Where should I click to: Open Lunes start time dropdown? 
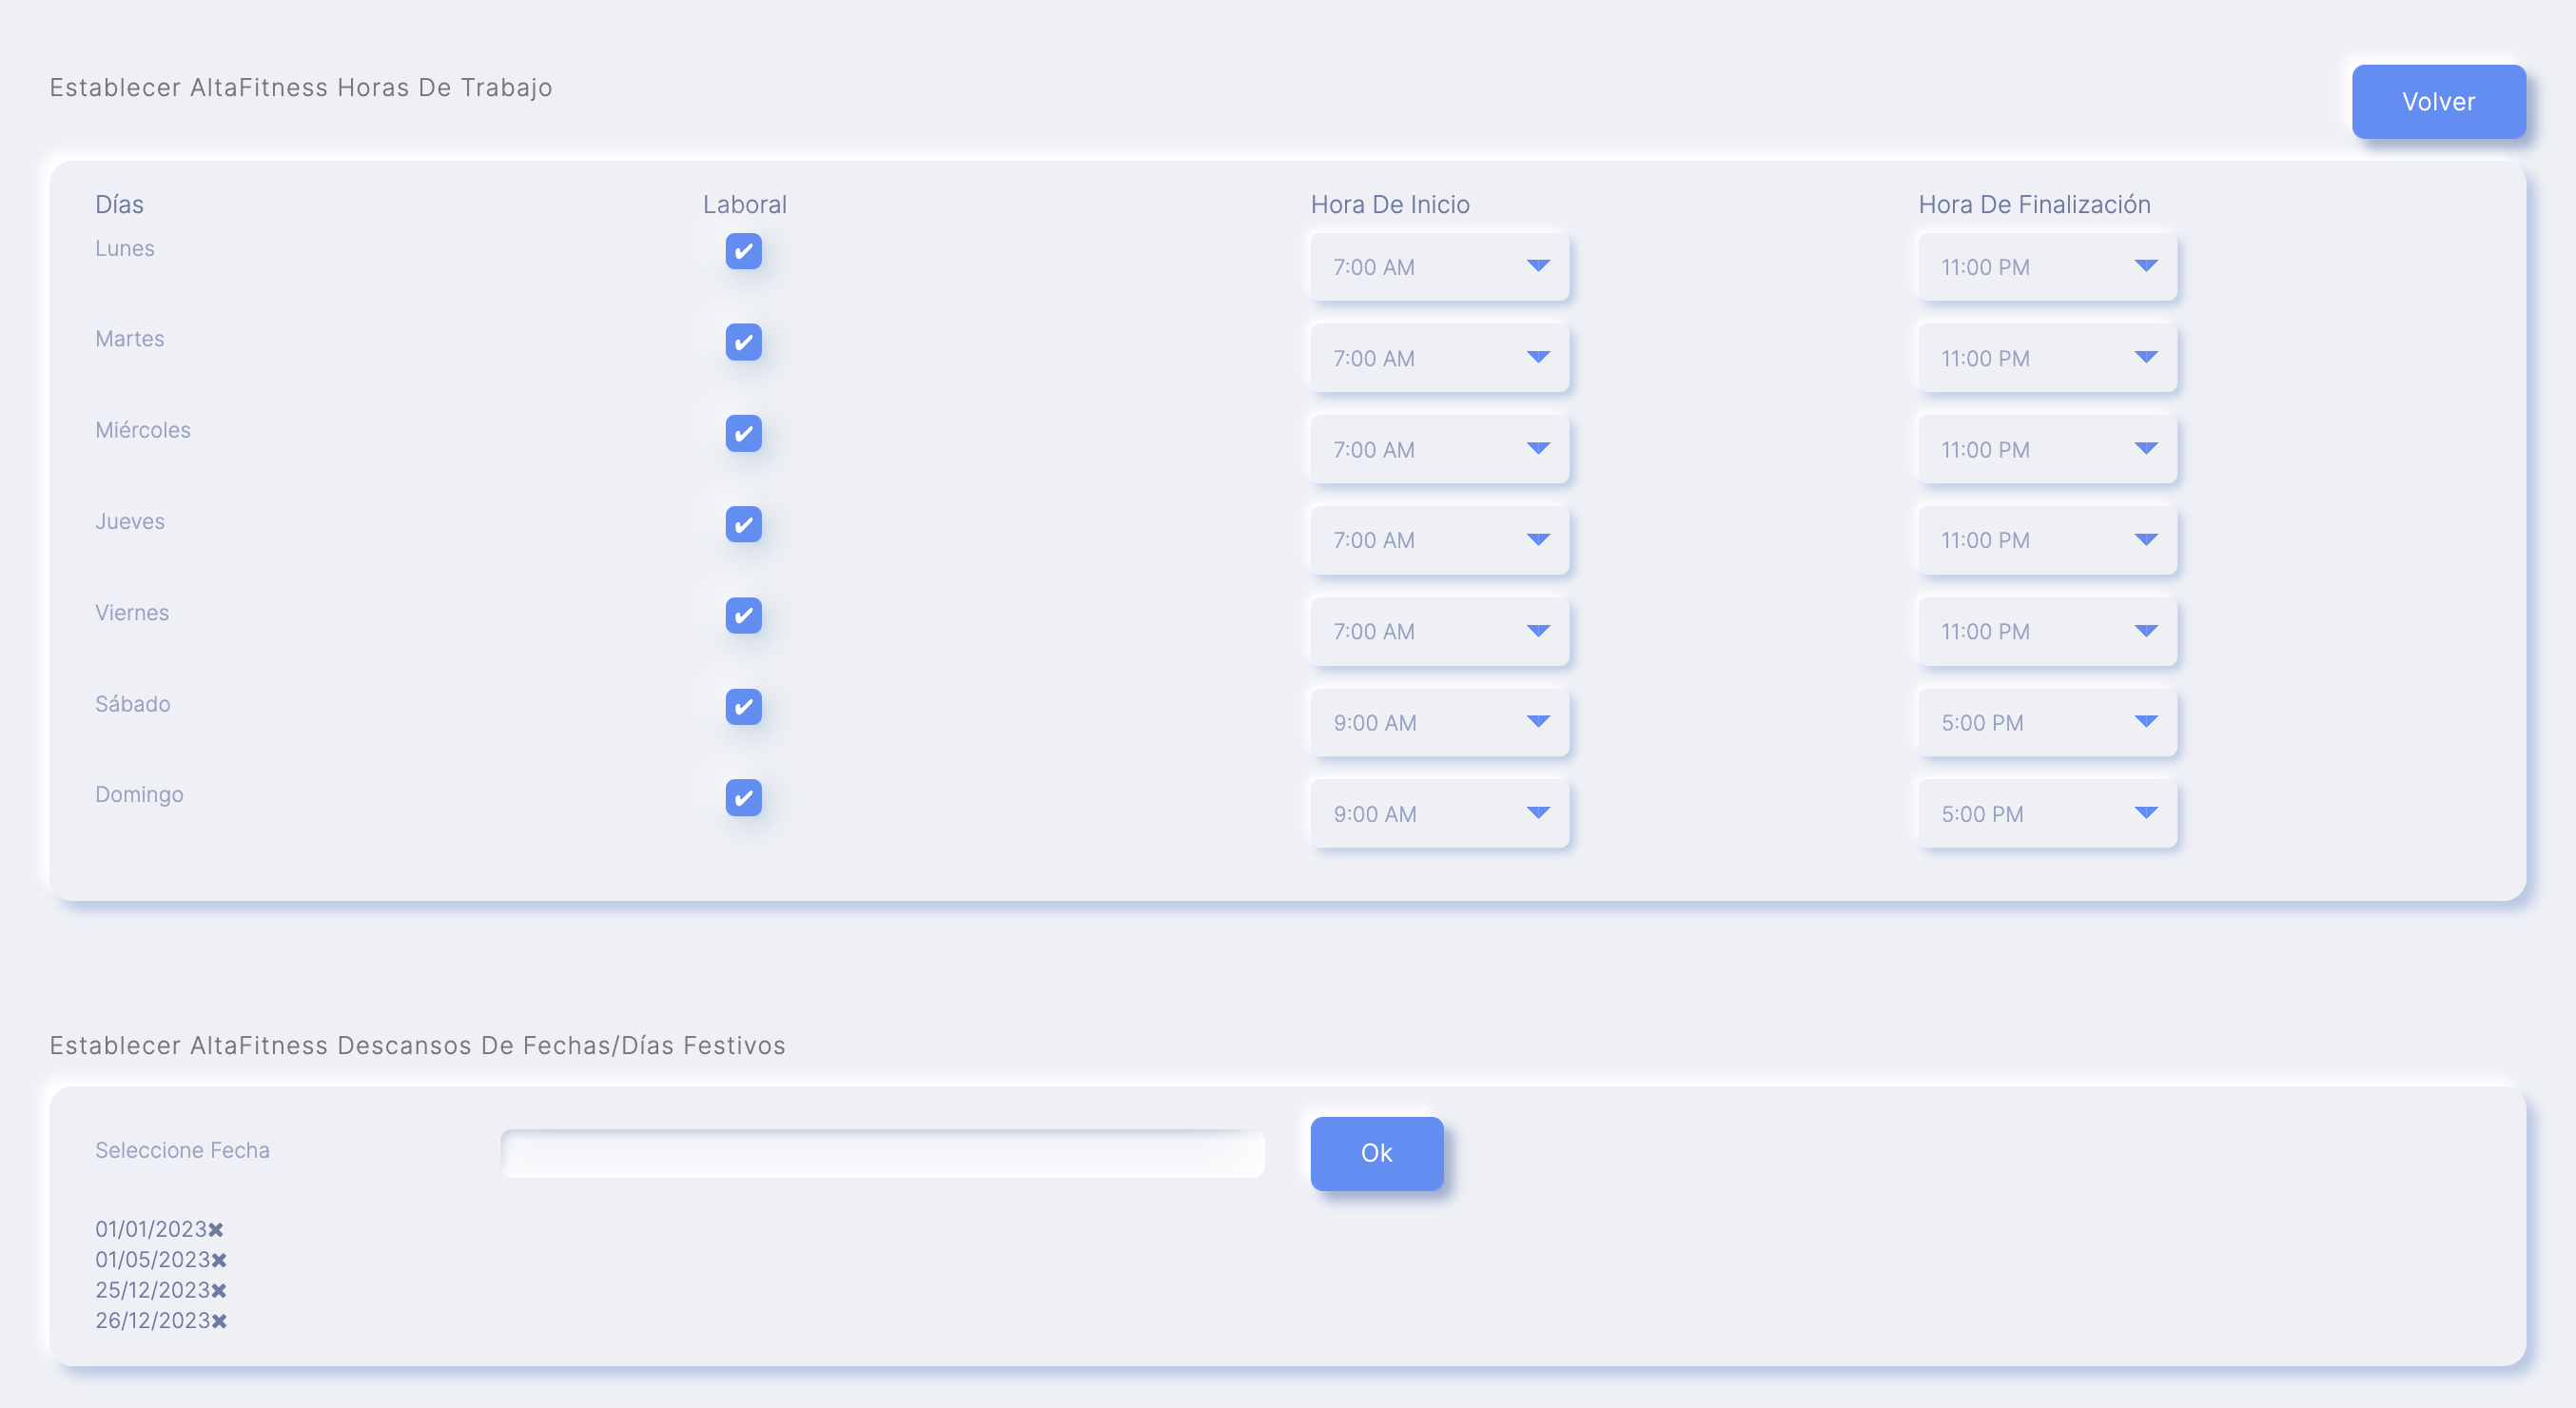point(1439,267)
